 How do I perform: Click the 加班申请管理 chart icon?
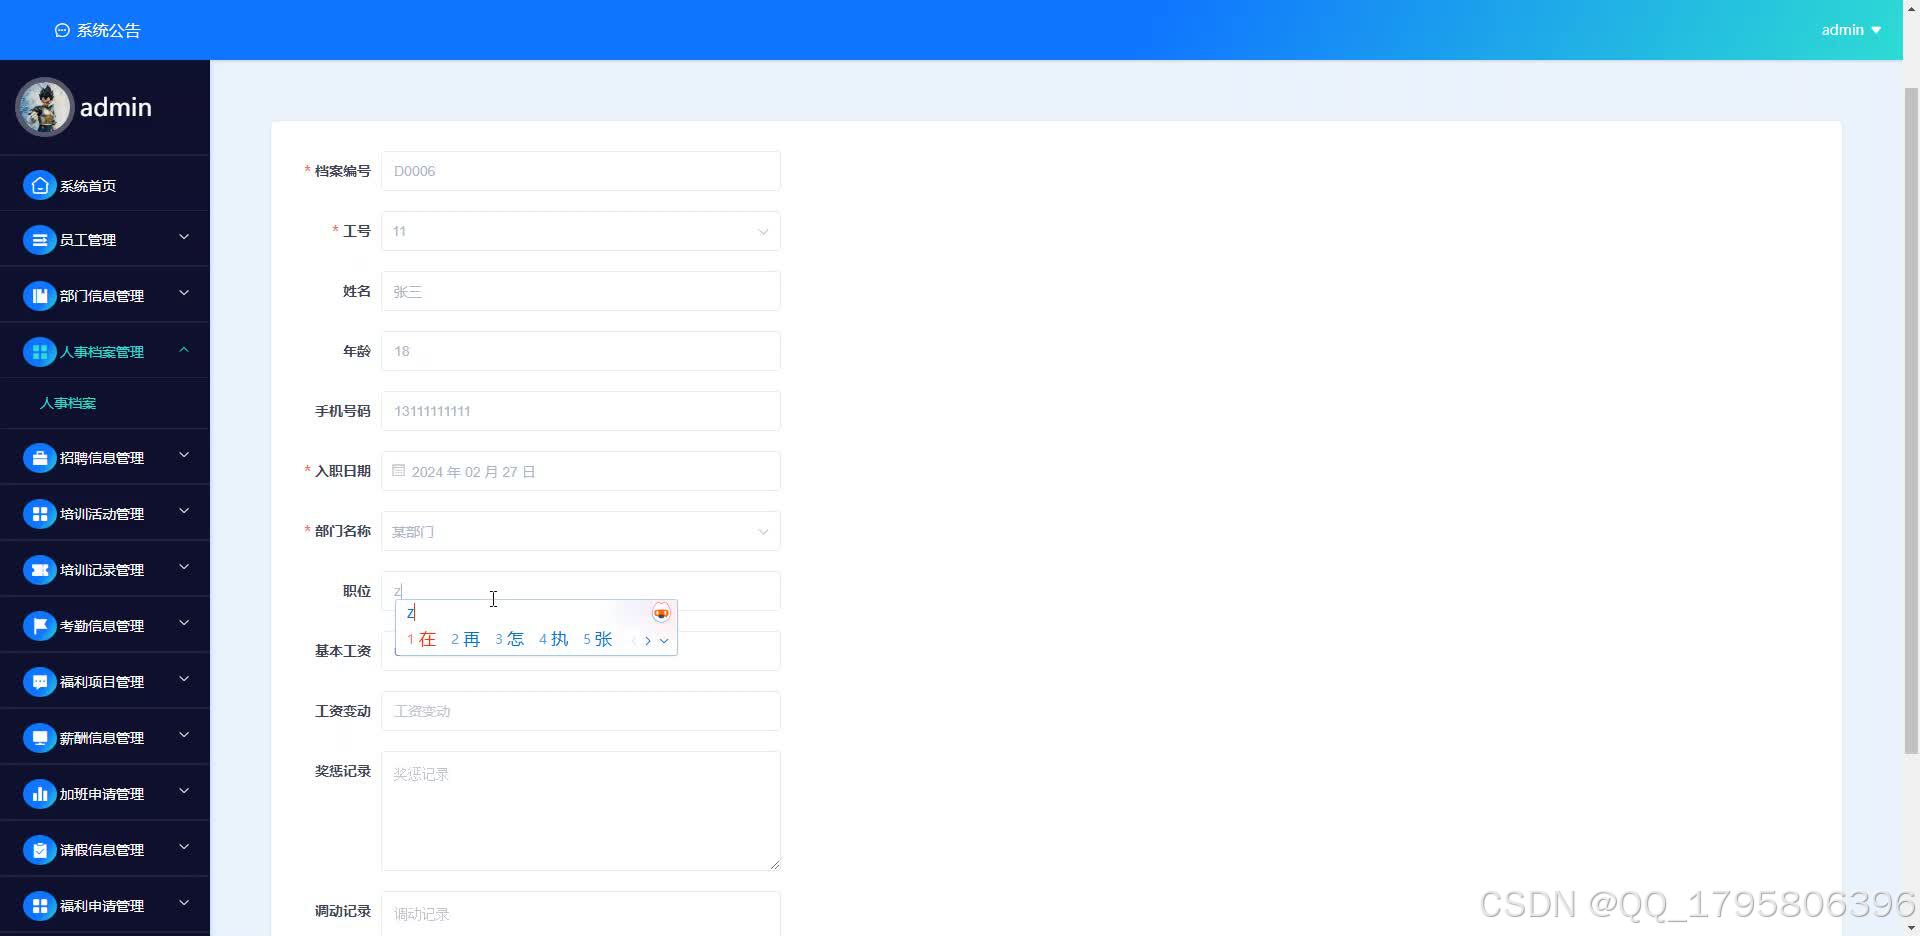39,794
